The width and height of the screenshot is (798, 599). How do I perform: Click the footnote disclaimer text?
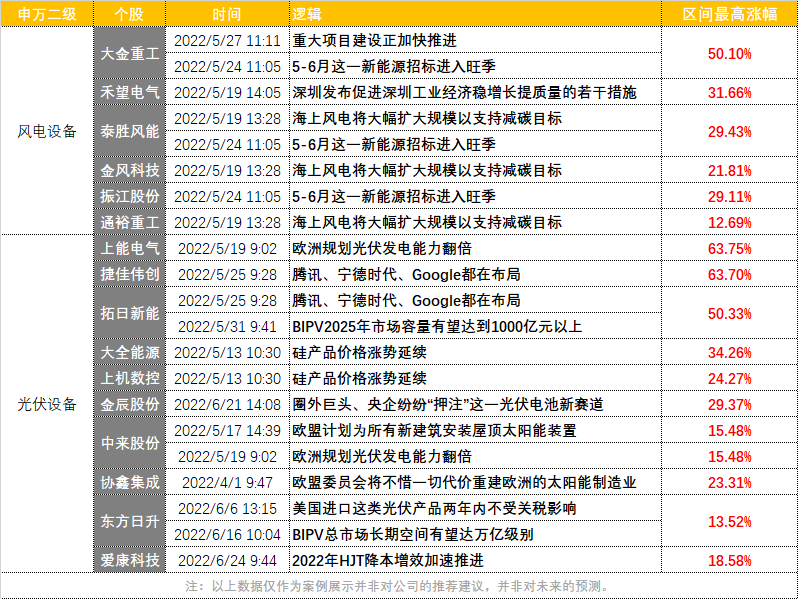(398, 586)
